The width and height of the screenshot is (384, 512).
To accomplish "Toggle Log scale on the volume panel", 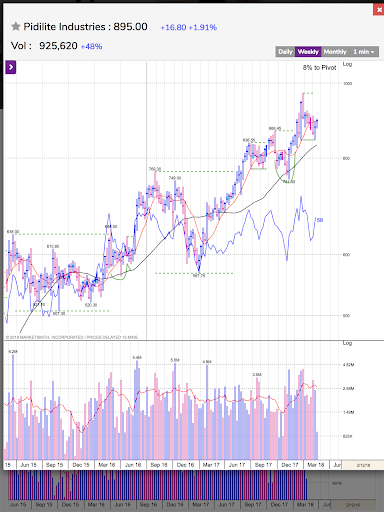I will pyautogui.click(x=347, y=343).
